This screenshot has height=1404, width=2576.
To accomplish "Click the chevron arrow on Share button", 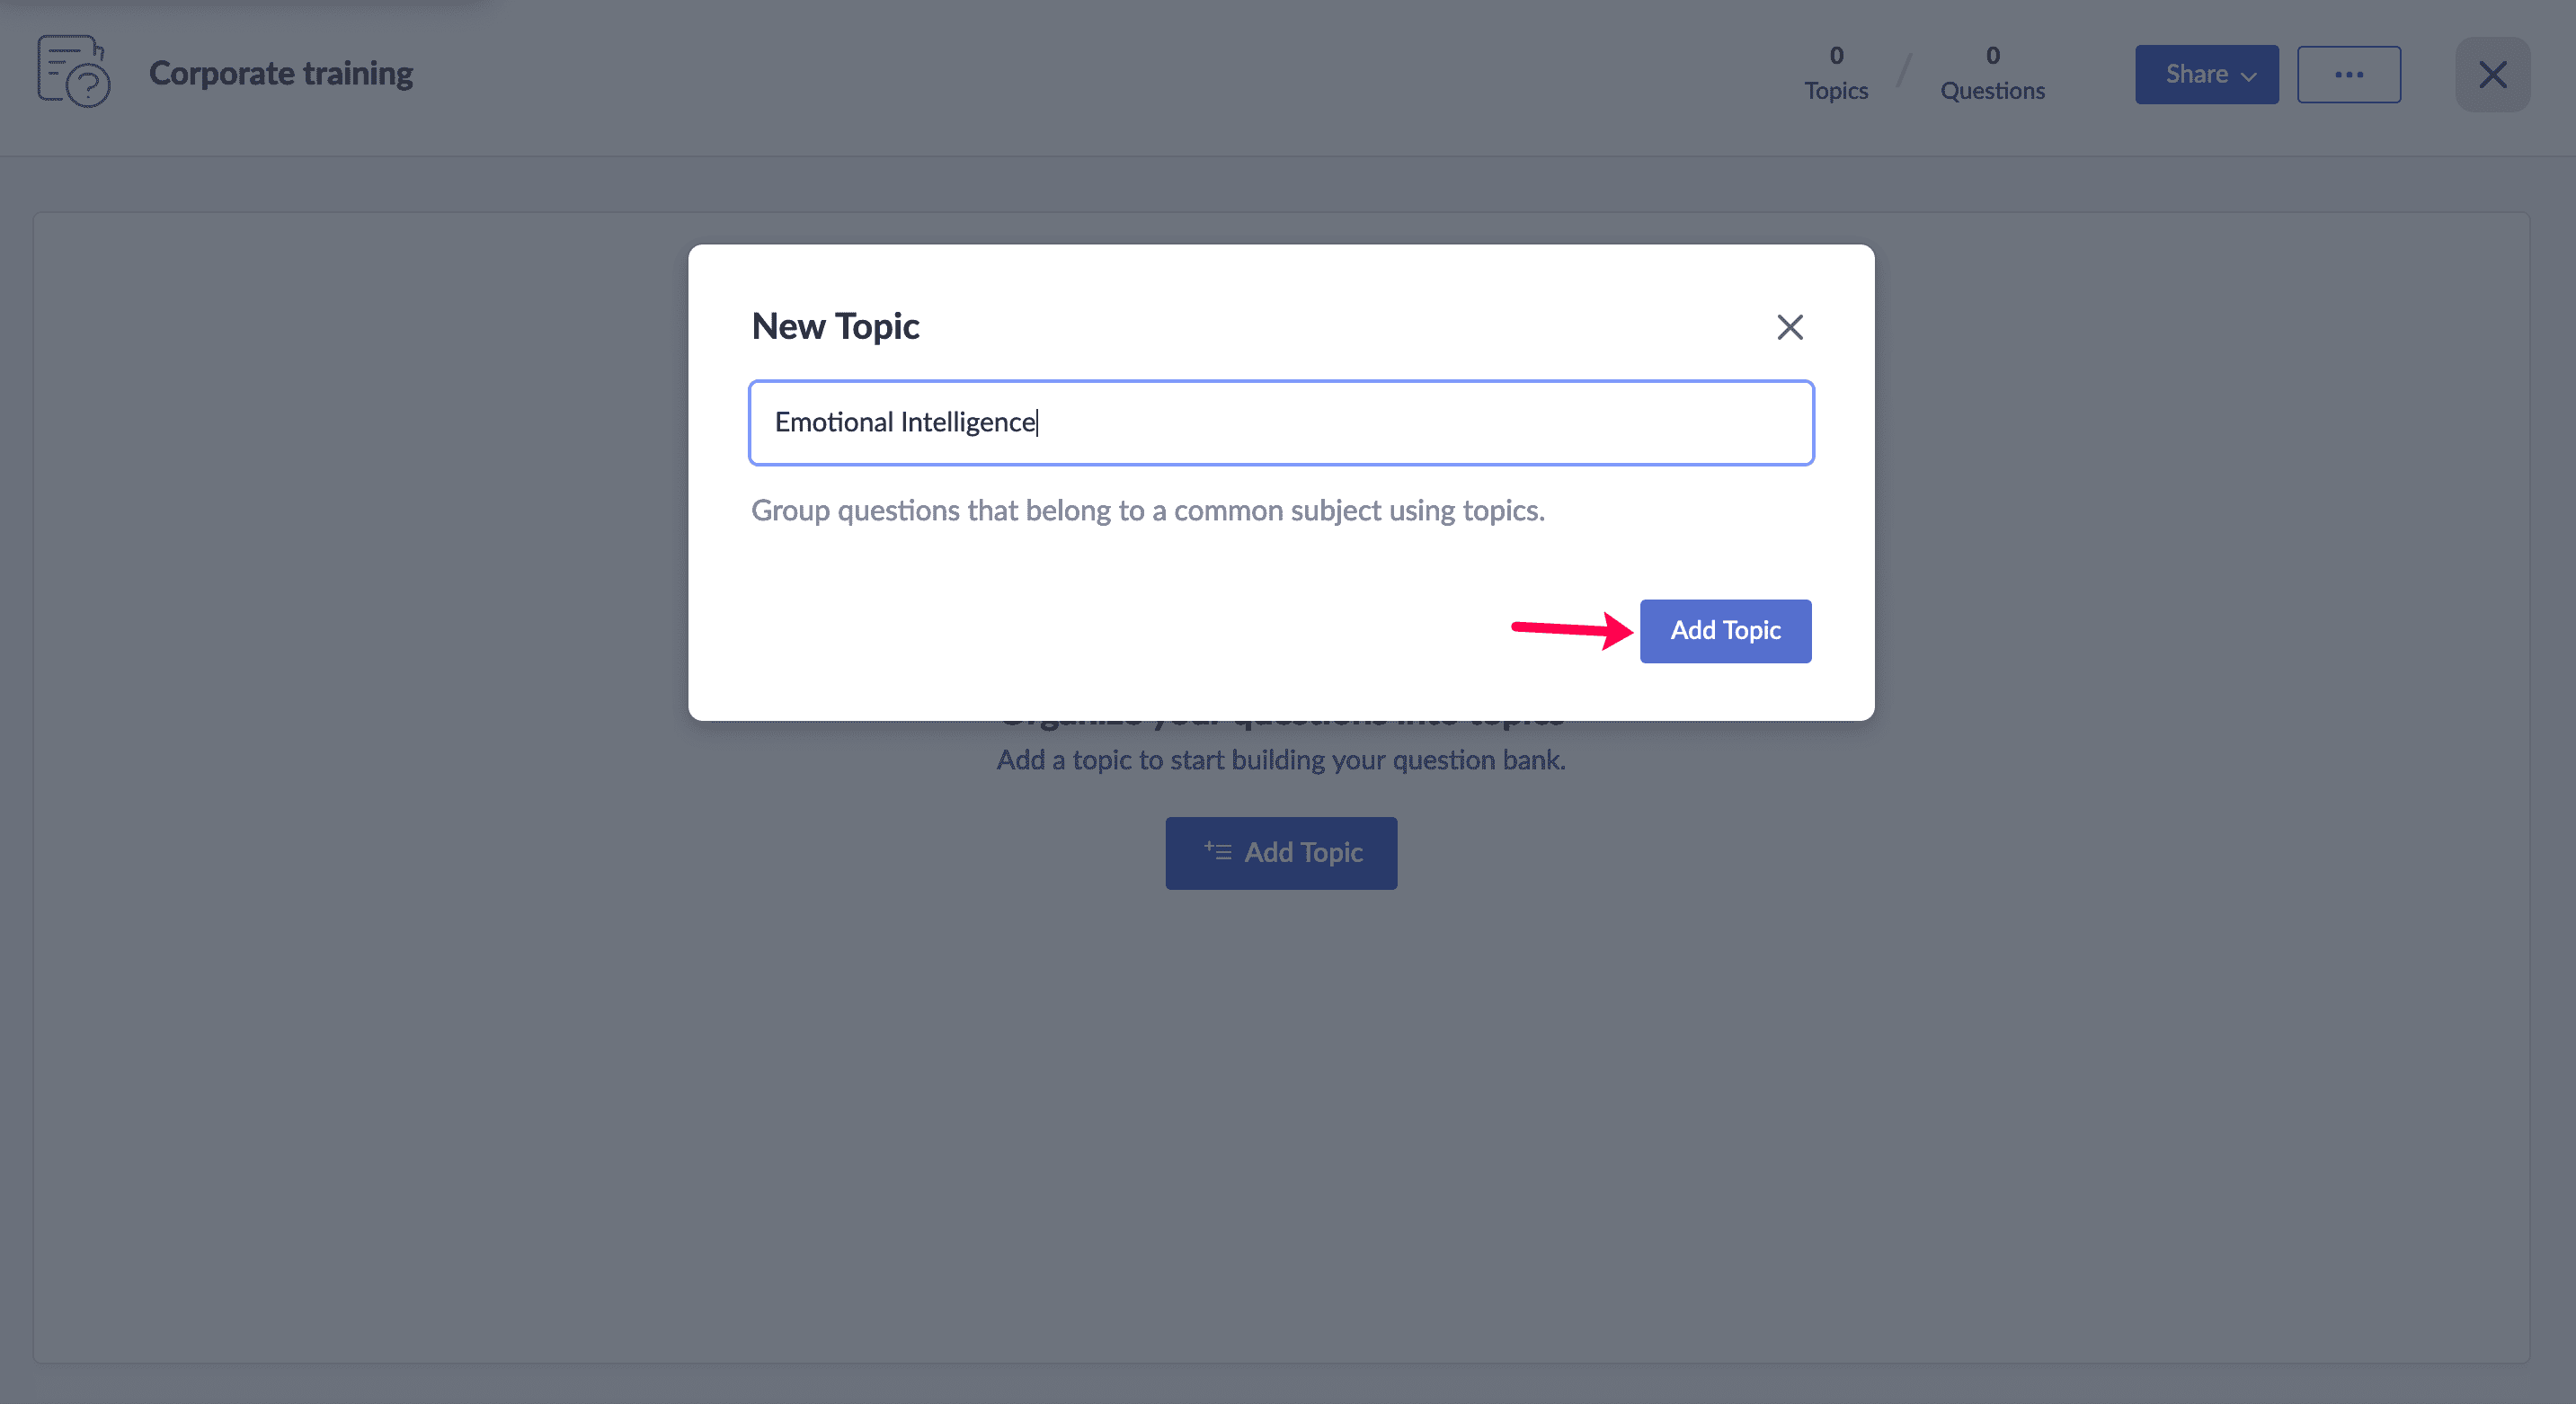I will click(2249, 76).
